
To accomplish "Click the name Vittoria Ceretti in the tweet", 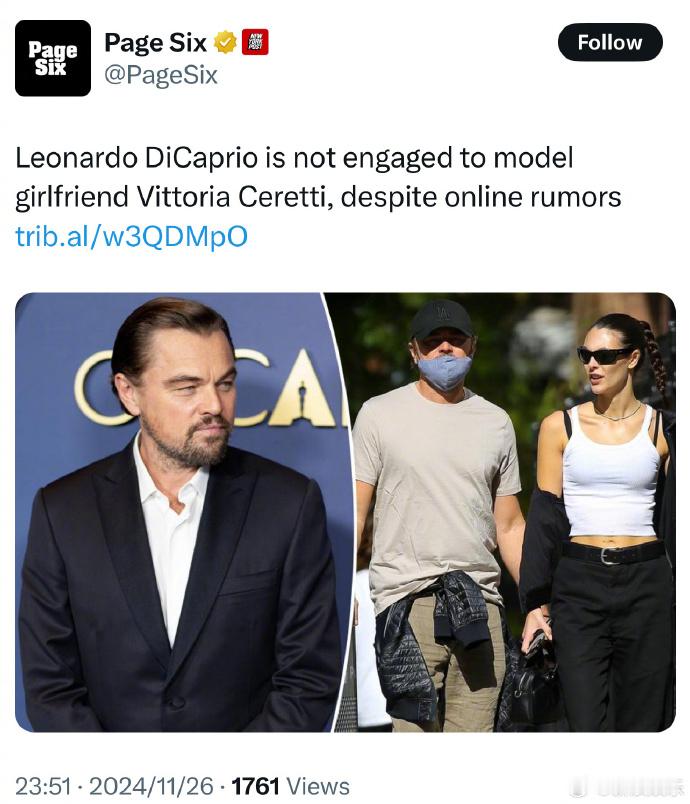I will [232, 197].
